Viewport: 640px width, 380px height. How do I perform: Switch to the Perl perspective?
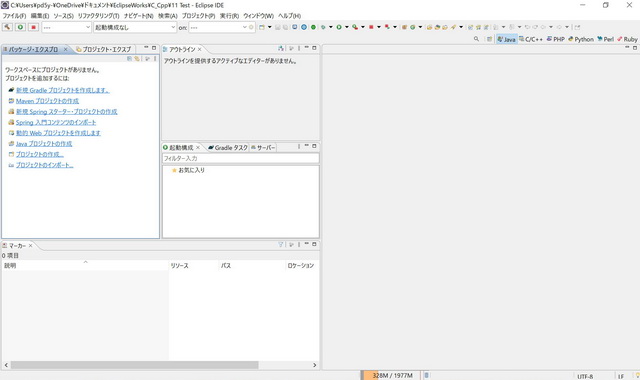(x=605, y=39)
